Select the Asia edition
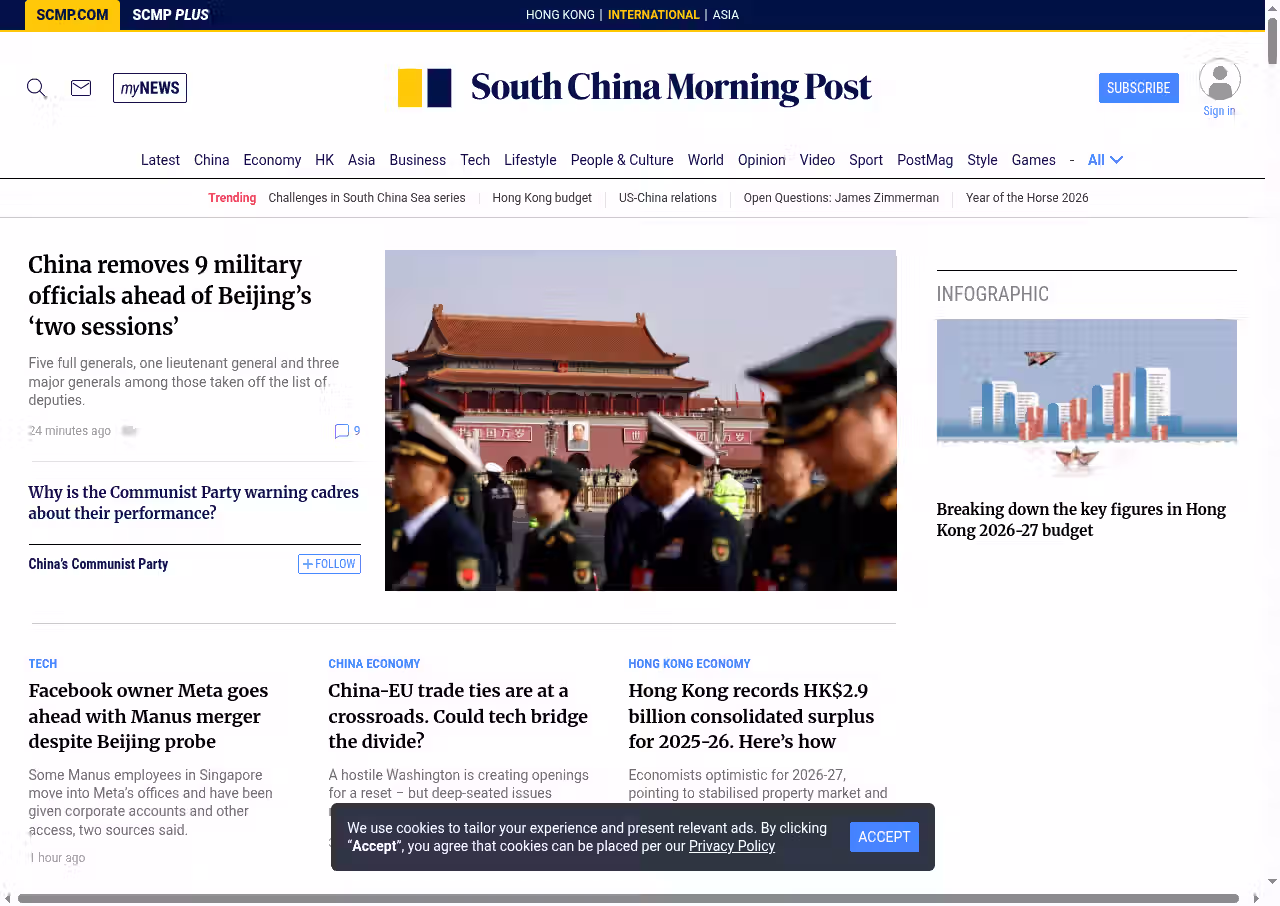Image resolution: width=1280 pixels, height=906 pixels. tap(726, 15)
